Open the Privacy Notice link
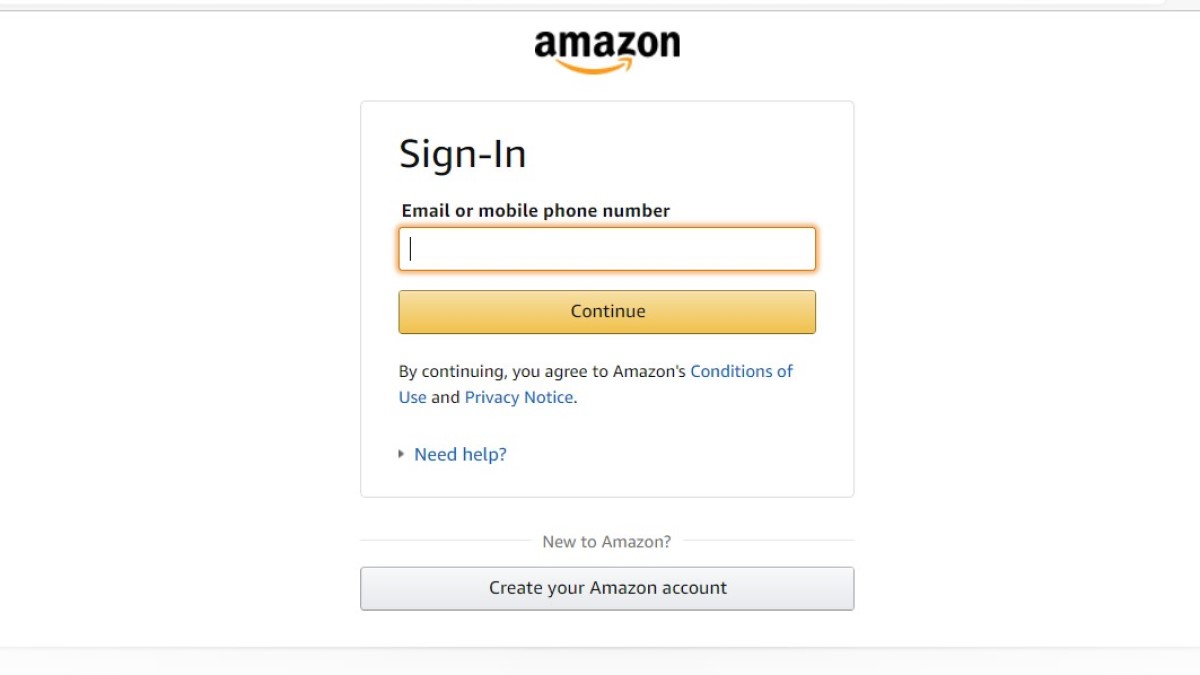 tap(518, 397)
